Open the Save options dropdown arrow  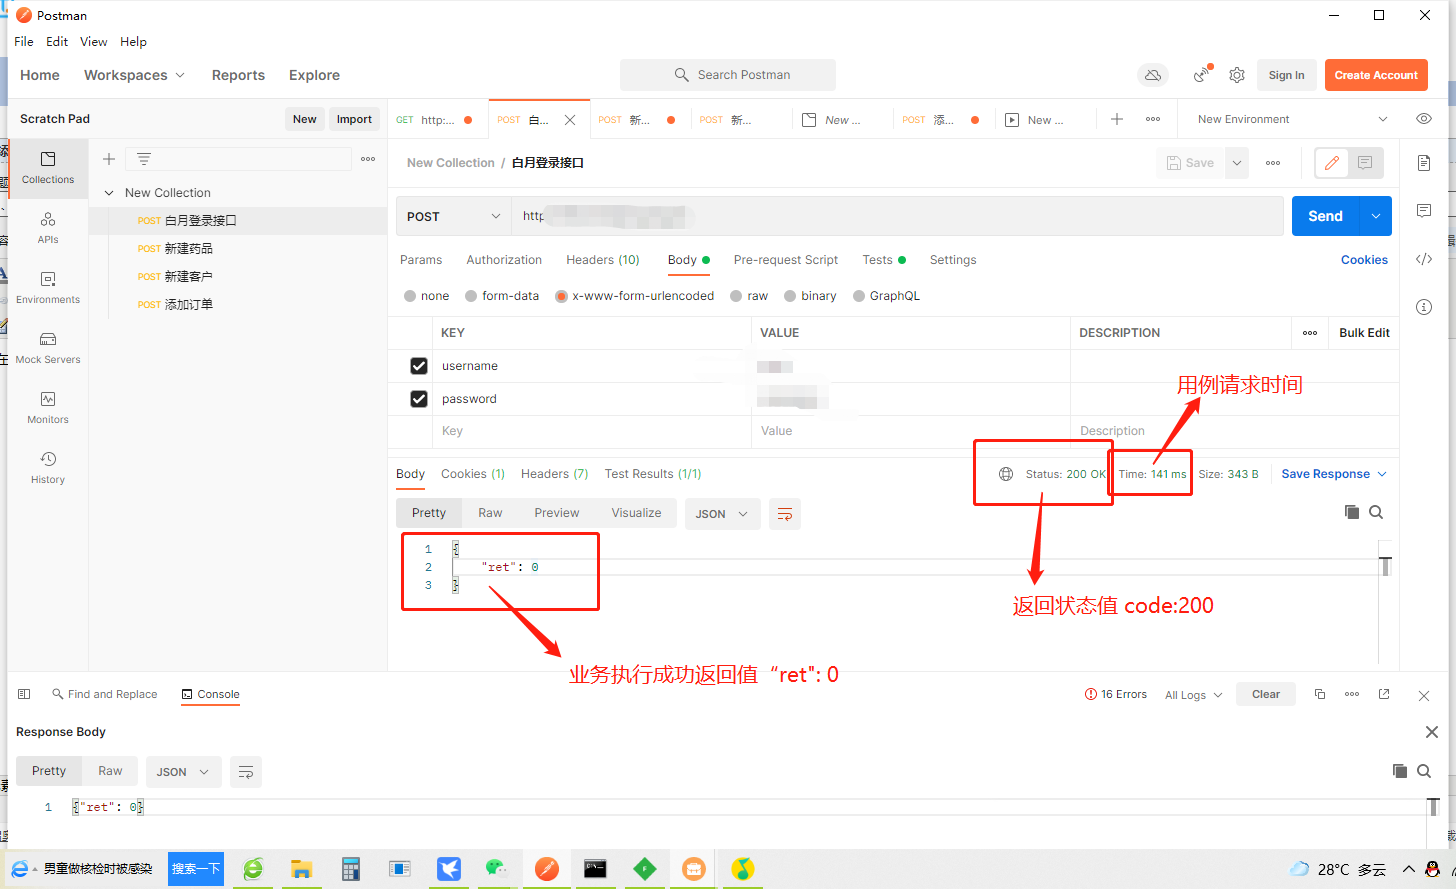click(x=1237, y=163)
